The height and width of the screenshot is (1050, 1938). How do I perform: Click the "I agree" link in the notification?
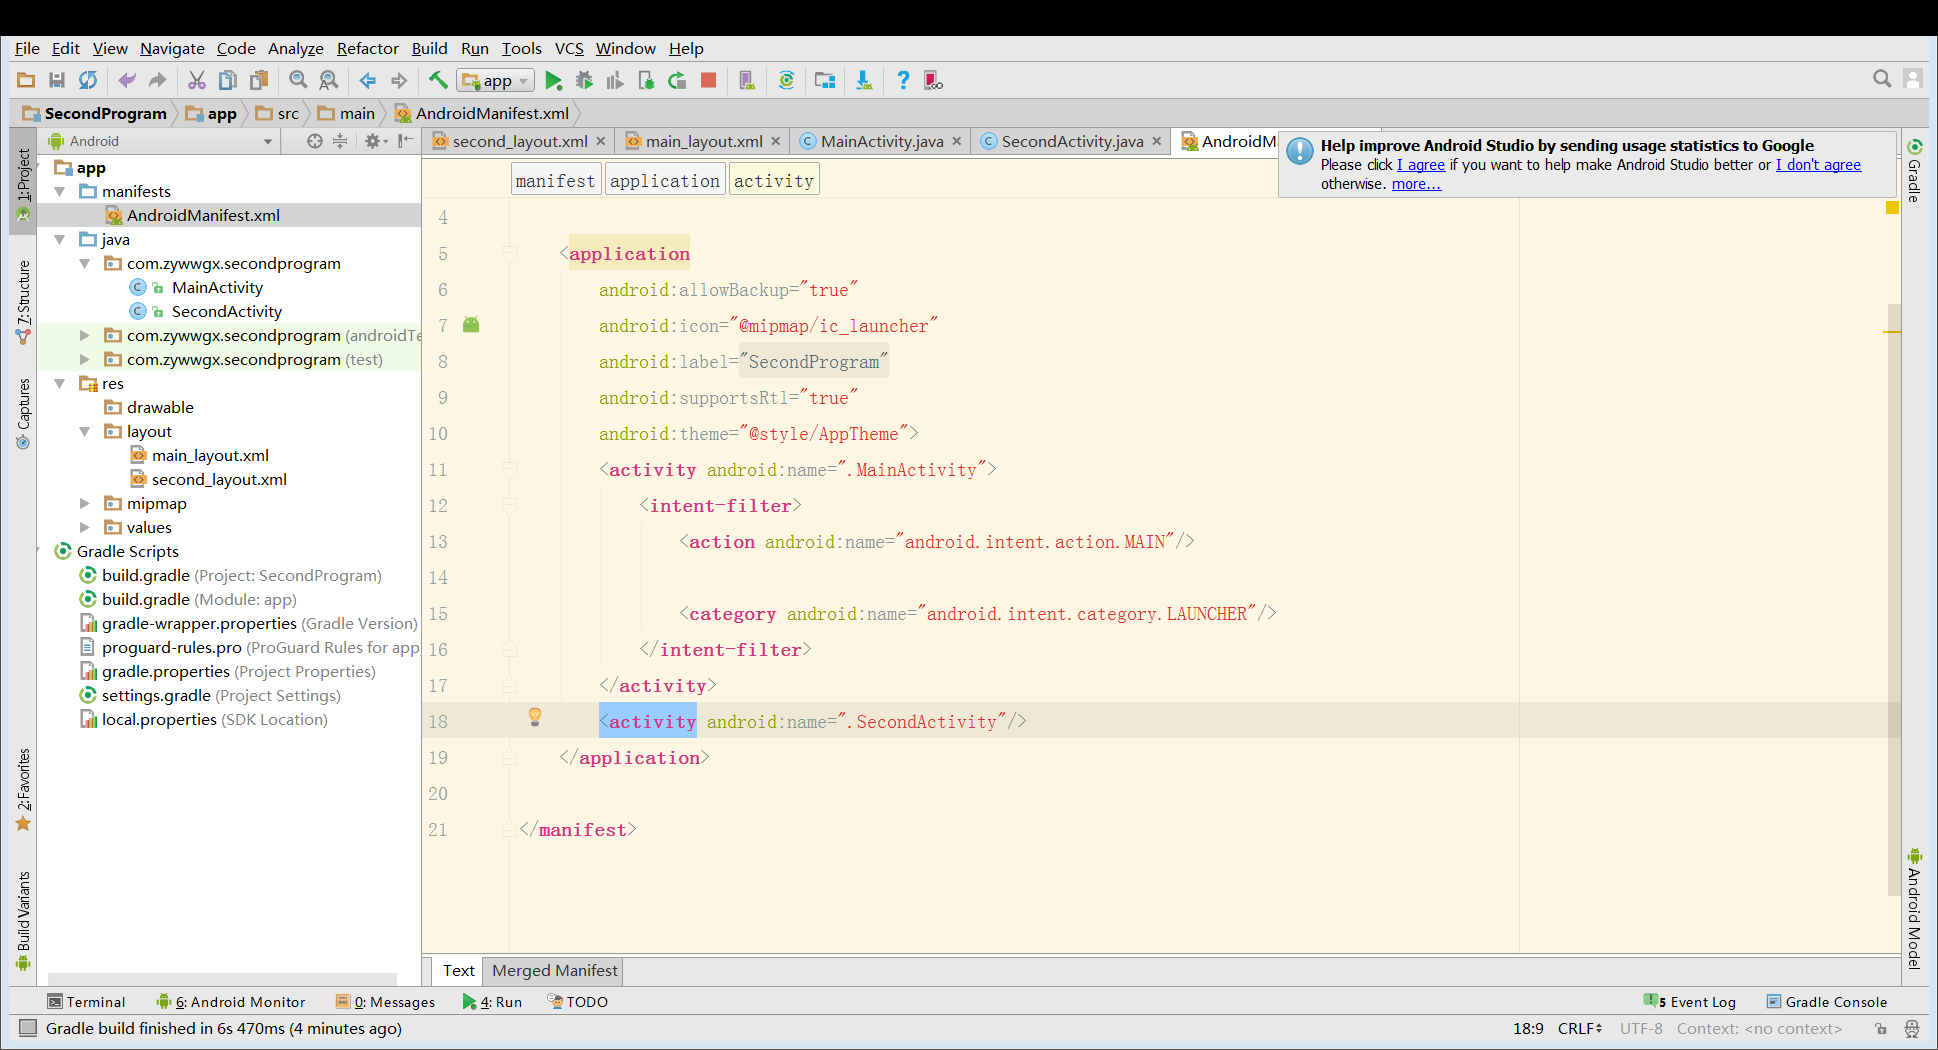(1420, 165)
